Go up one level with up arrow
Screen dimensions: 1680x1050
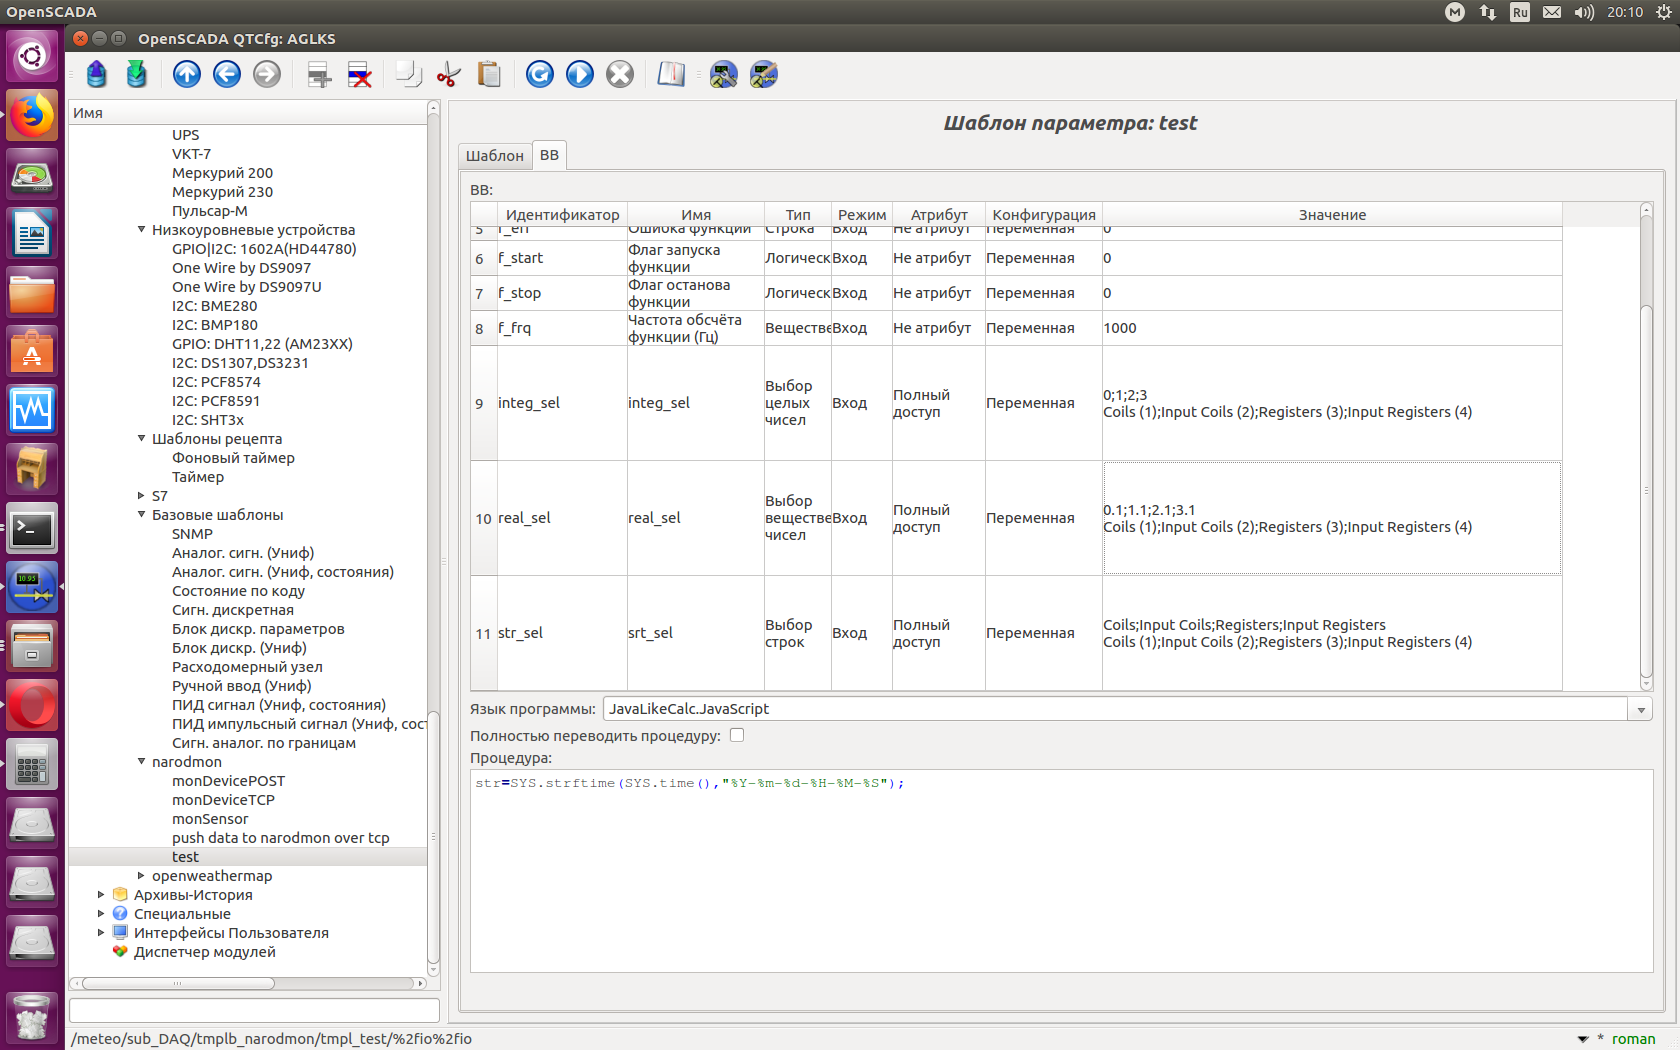(187, 74)
